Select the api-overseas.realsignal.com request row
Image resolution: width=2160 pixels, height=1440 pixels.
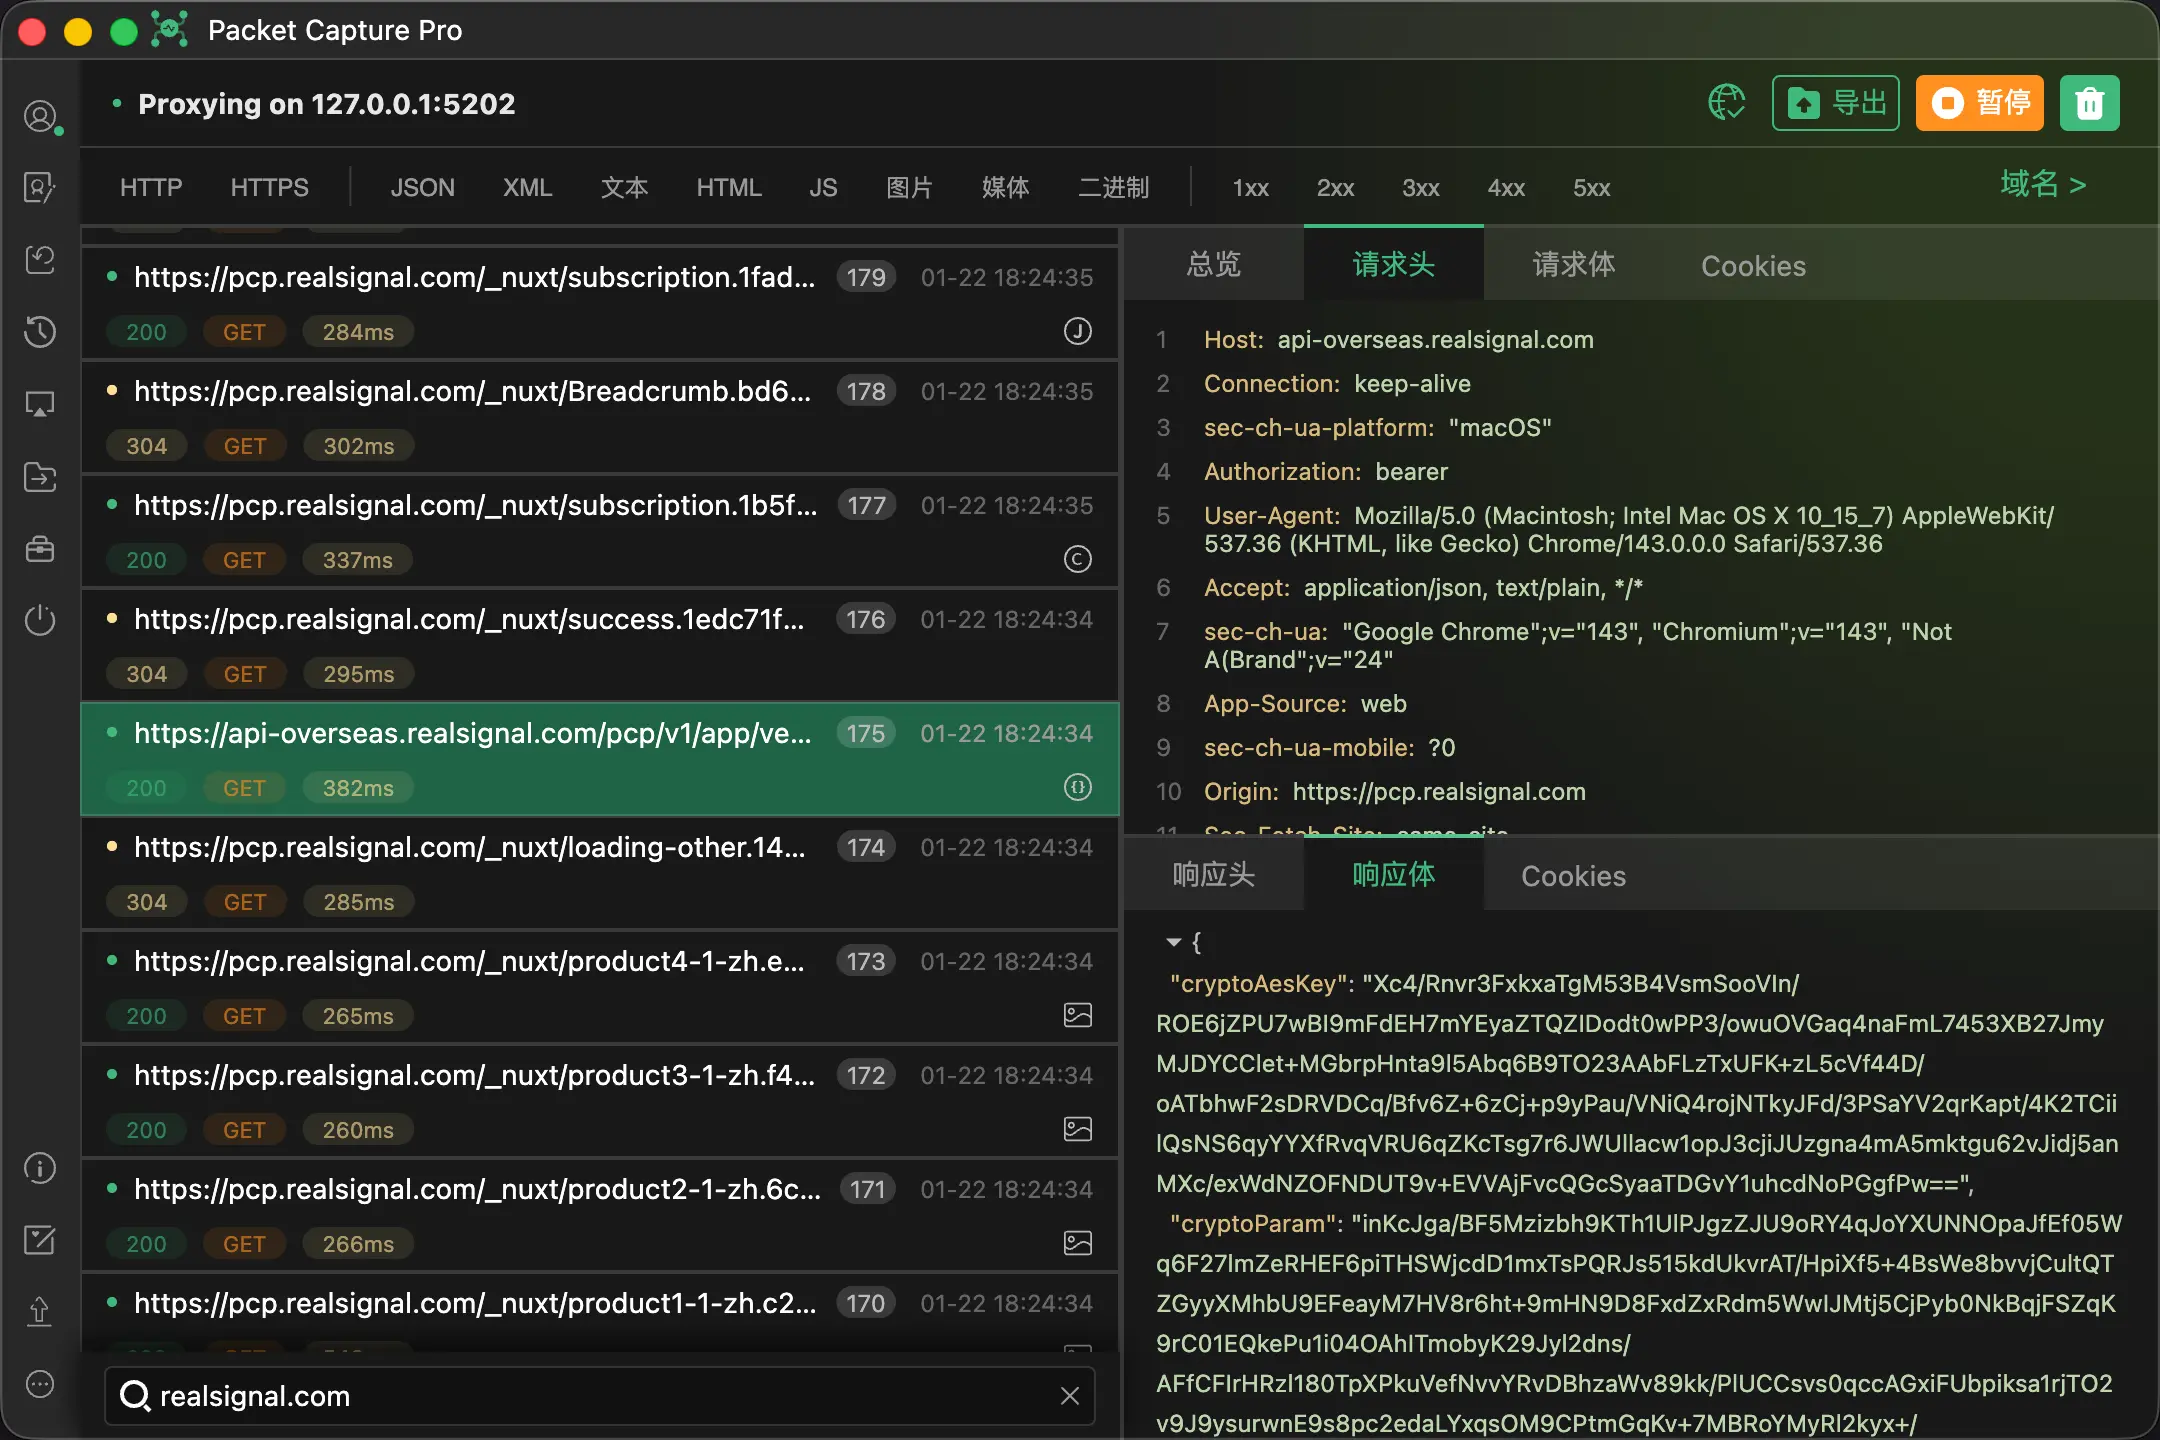pyautogui.click(x=600, y=759)
